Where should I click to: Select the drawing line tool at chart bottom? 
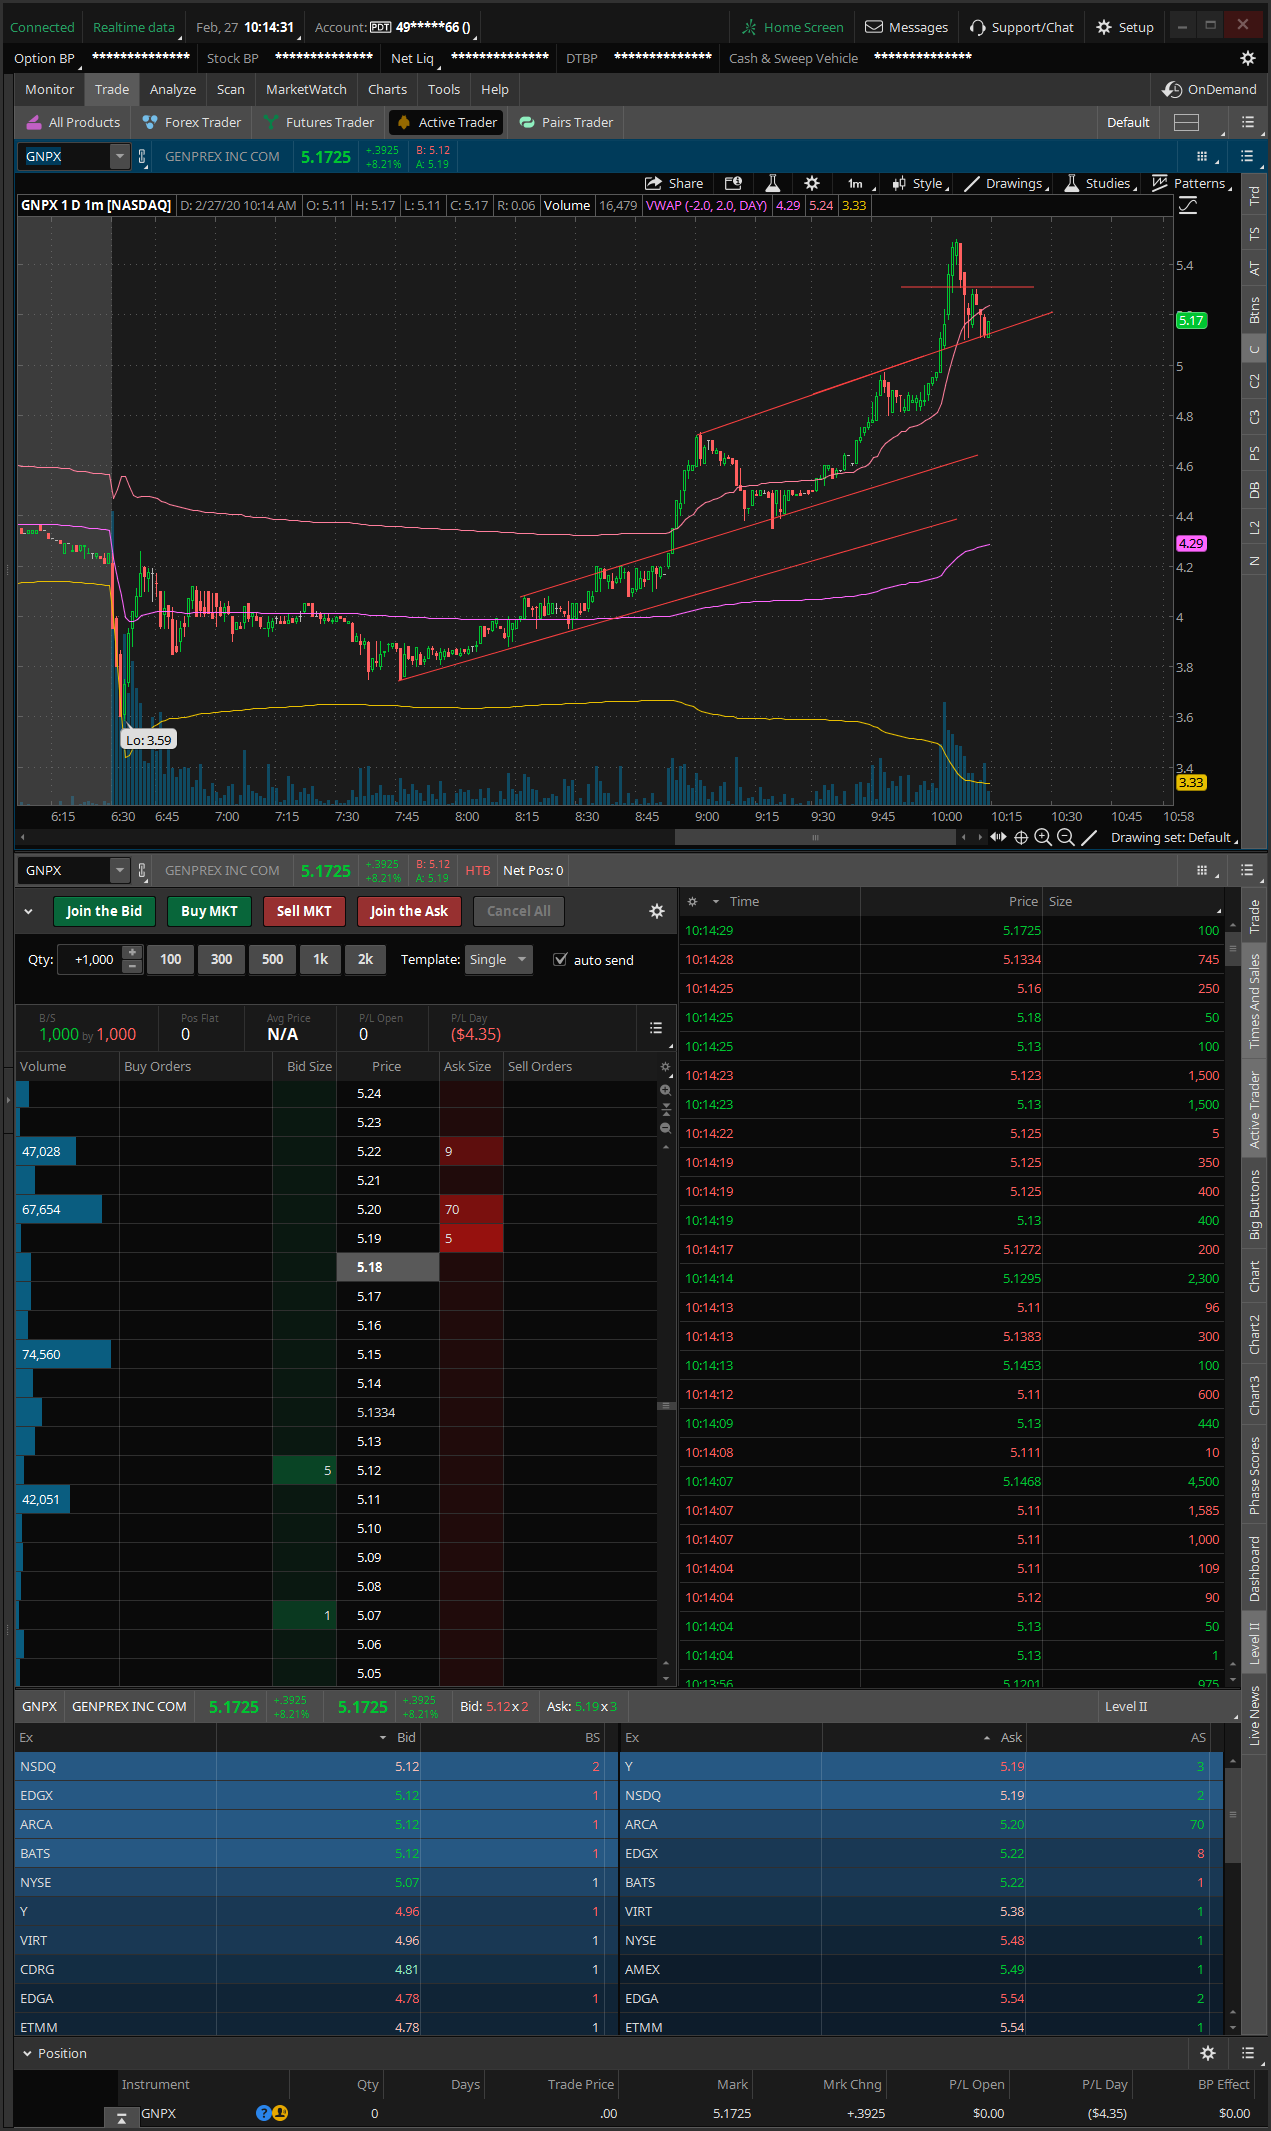1089,837
